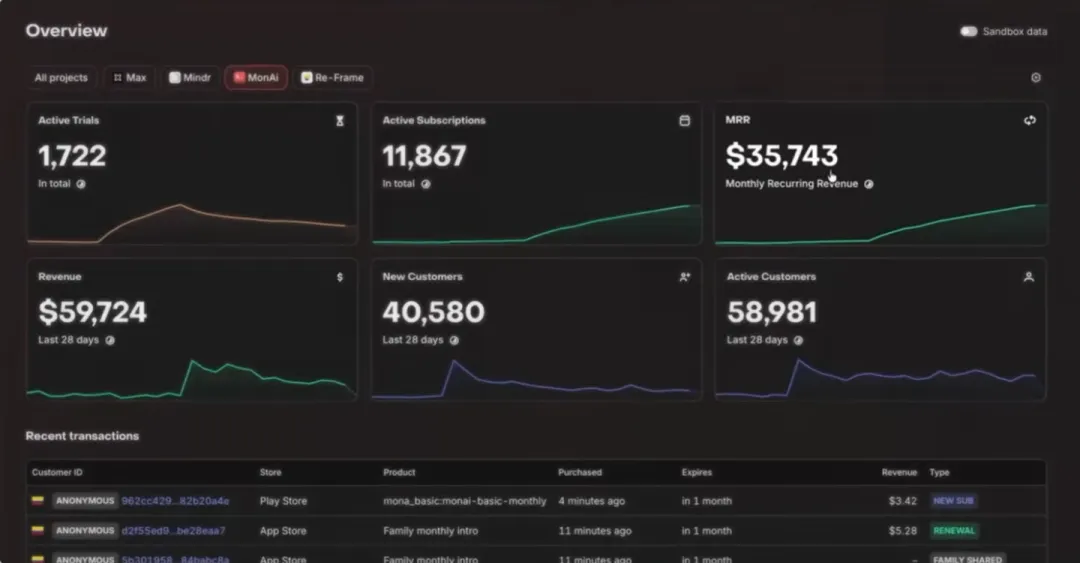The height and width of the screenshot is (563, 1080).
Task: Open period selector beside Active Subscriptions In total
Action: [426, 184]
